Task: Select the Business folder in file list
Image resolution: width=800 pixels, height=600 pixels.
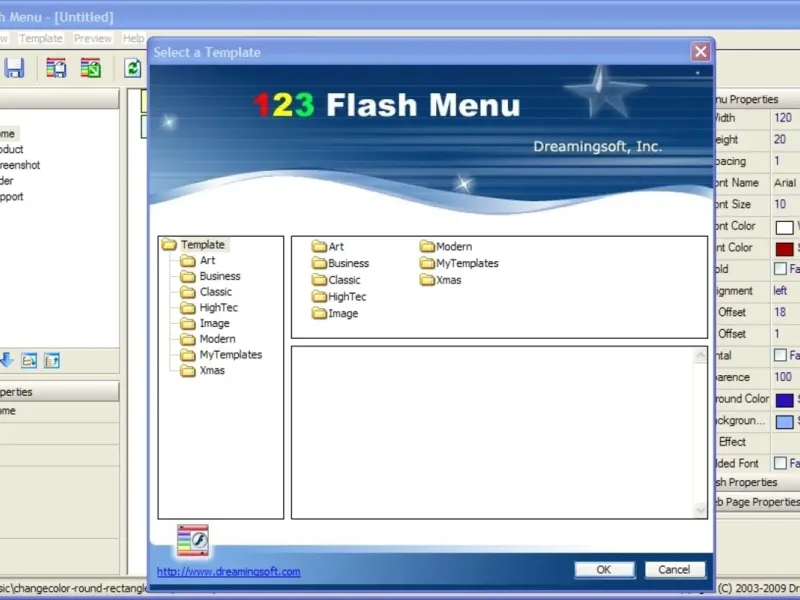Action: coord(341,263)
